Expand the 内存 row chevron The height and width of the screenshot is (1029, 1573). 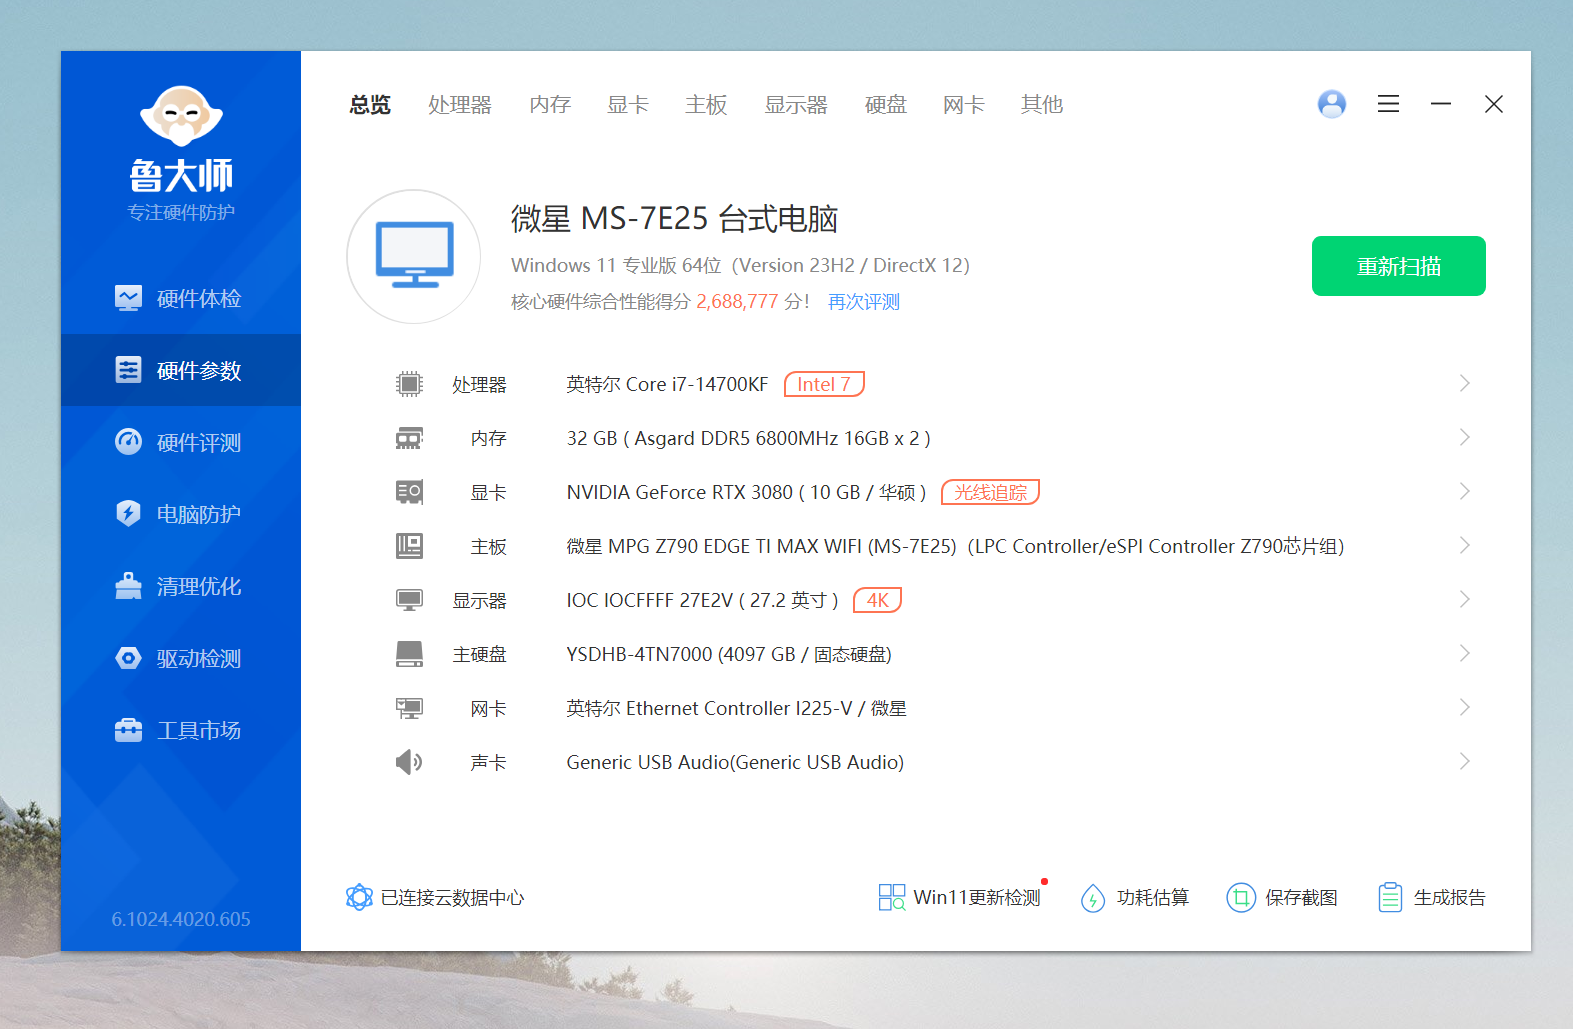[x=1464, y=438]
